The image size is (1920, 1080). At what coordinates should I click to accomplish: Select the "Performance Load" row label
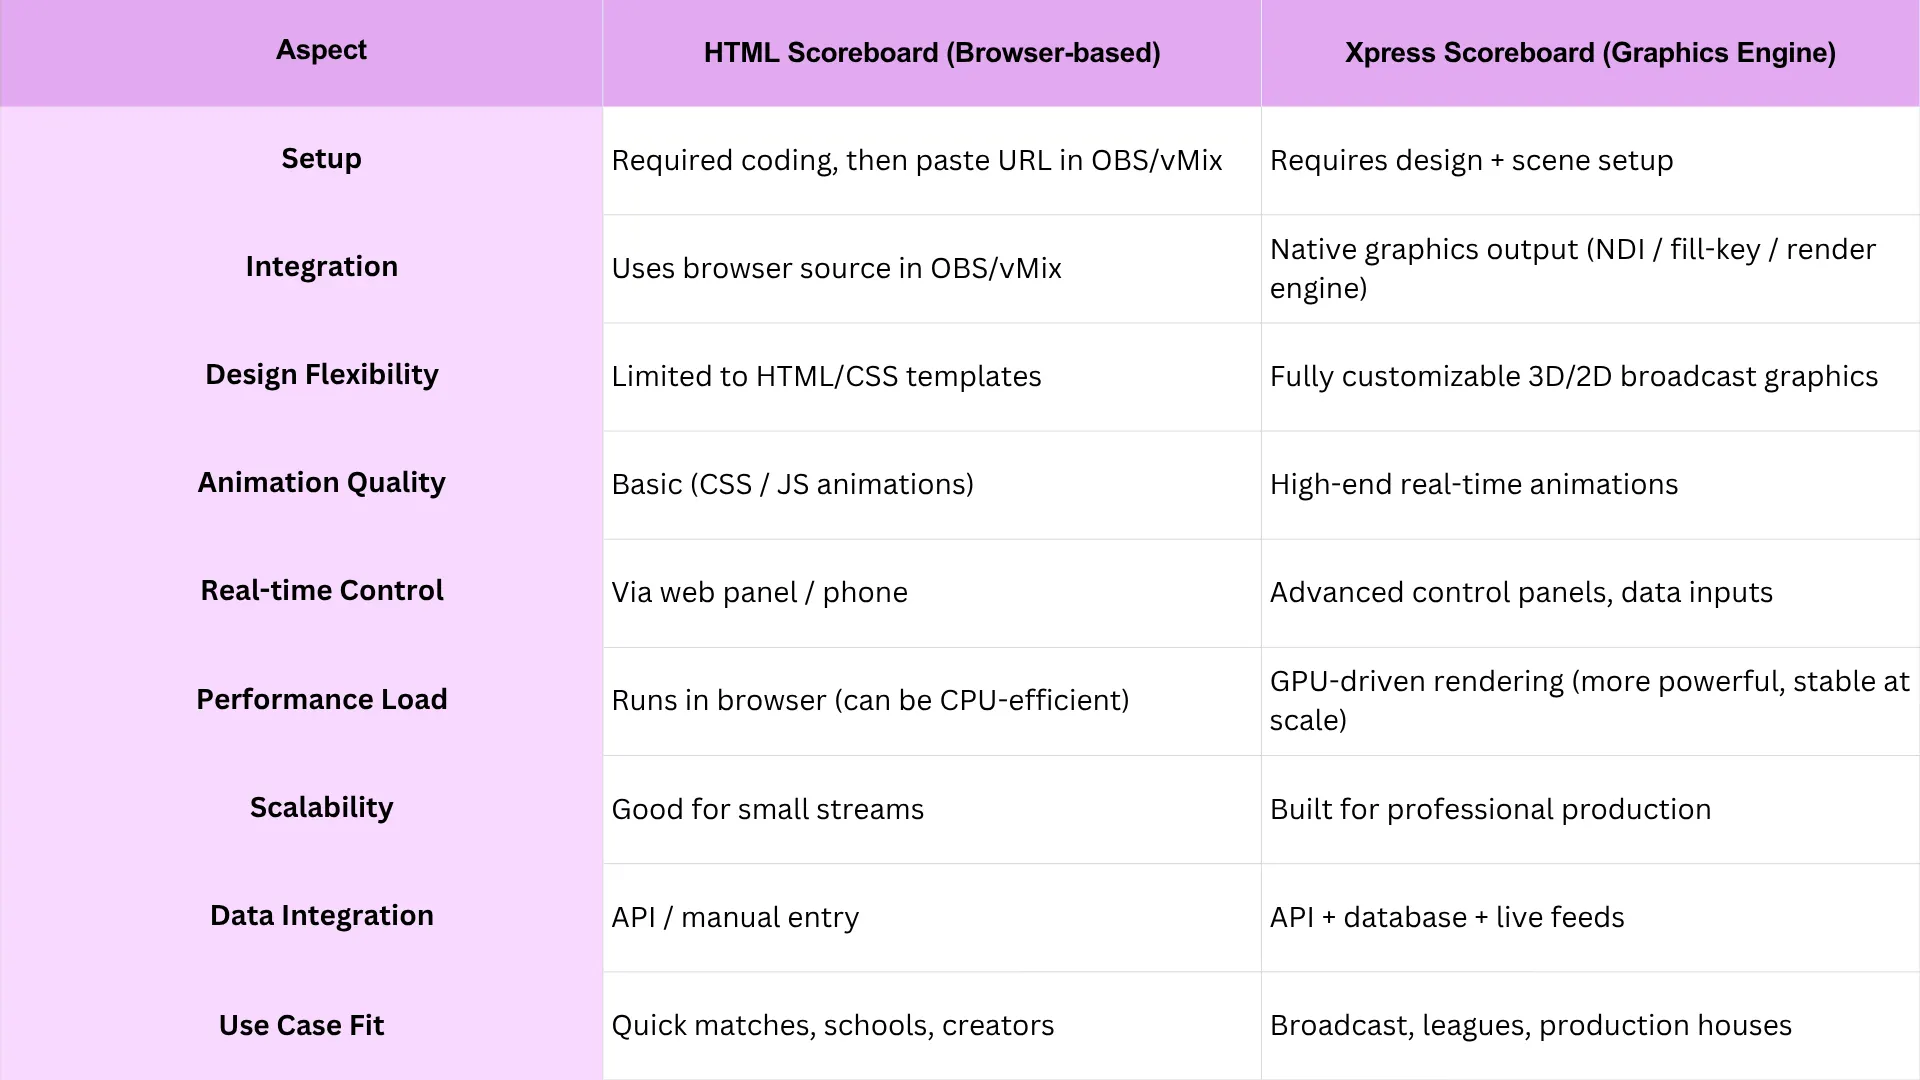pos(321,700)
